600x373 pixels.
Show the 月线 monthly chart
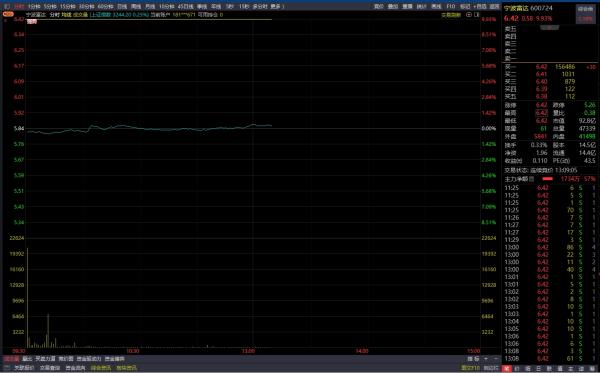click(150, 7)
